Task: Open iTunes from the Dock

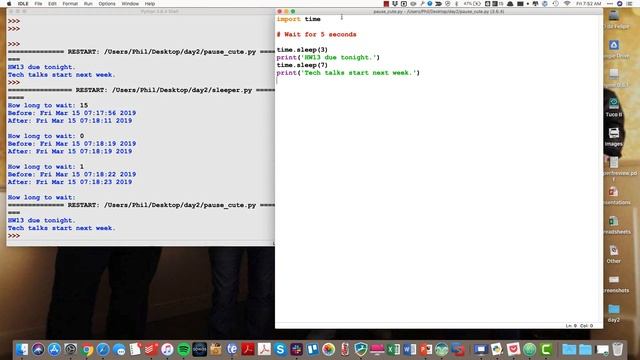Action: coord(167,349)
